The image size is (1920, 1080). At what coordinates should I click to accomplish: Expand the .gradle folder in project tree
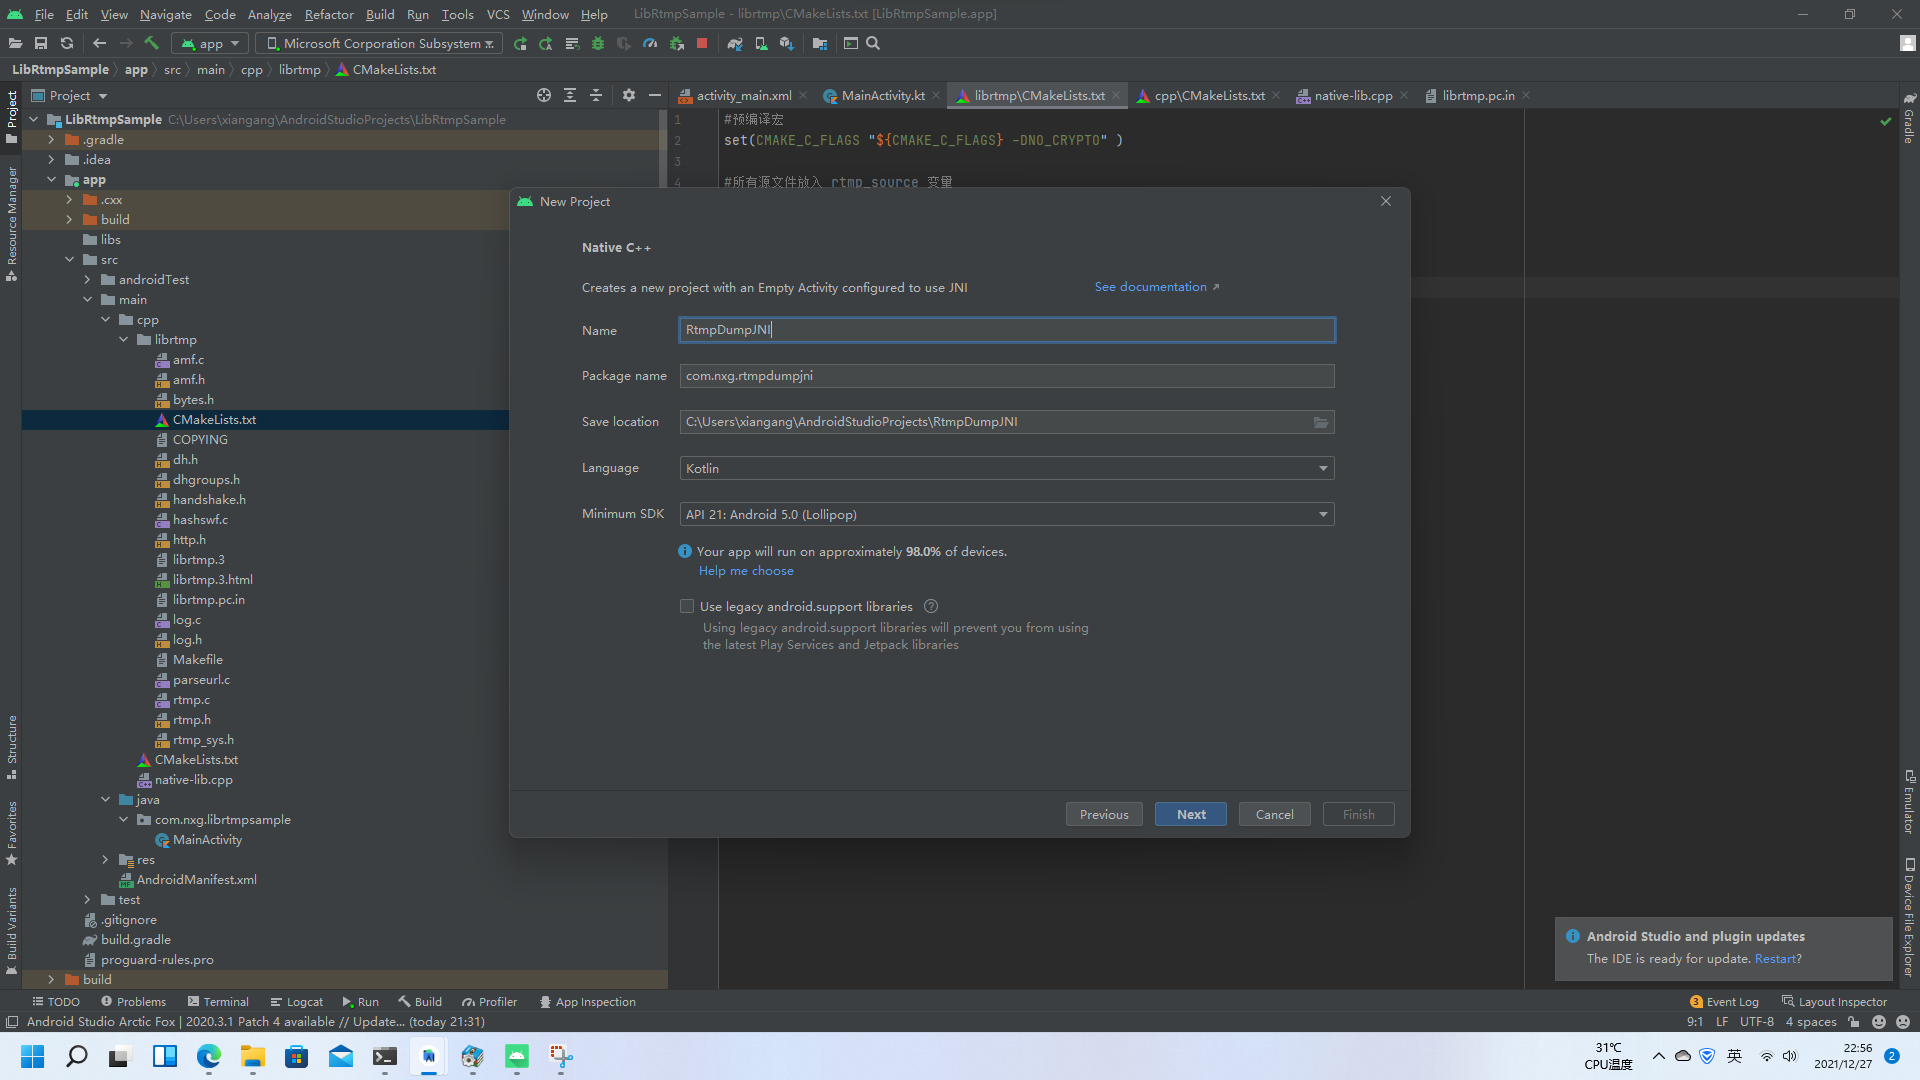(x=50, y=138)
